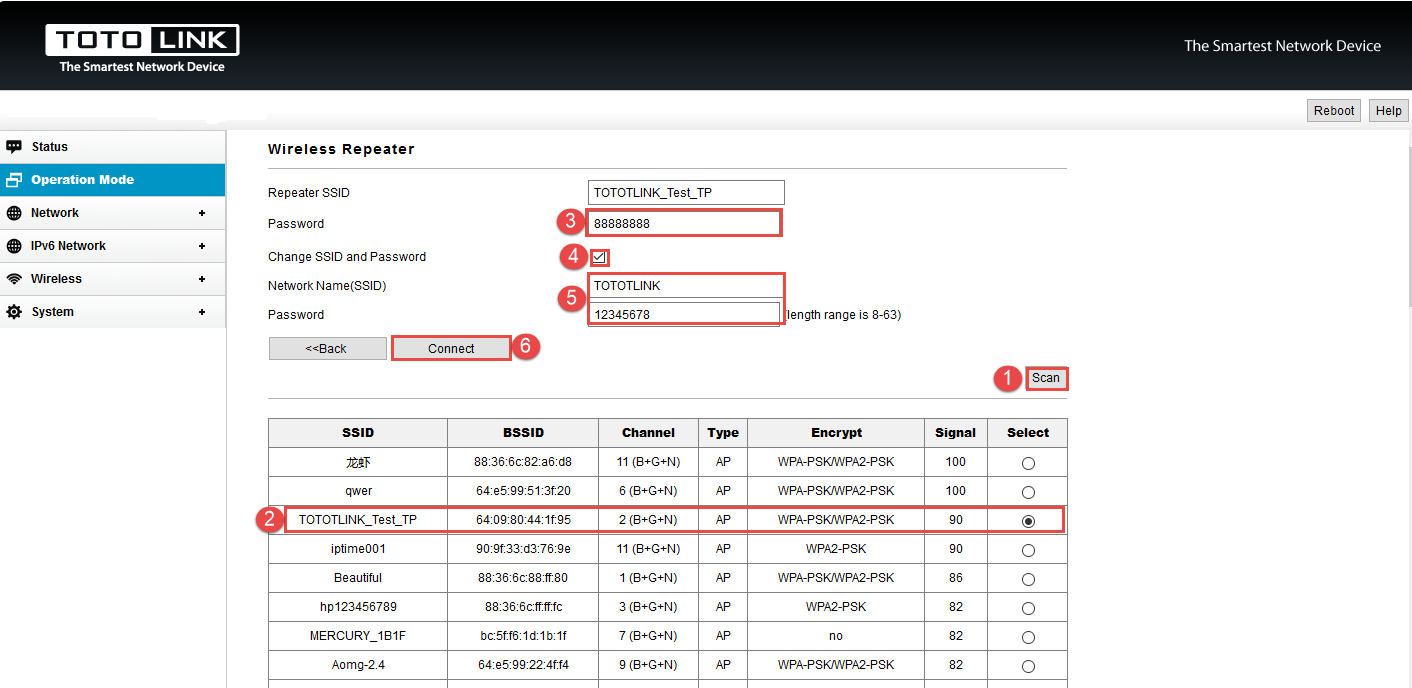Click the Channel column header
Screen dimensions: 1412x688
click(648, 433)
